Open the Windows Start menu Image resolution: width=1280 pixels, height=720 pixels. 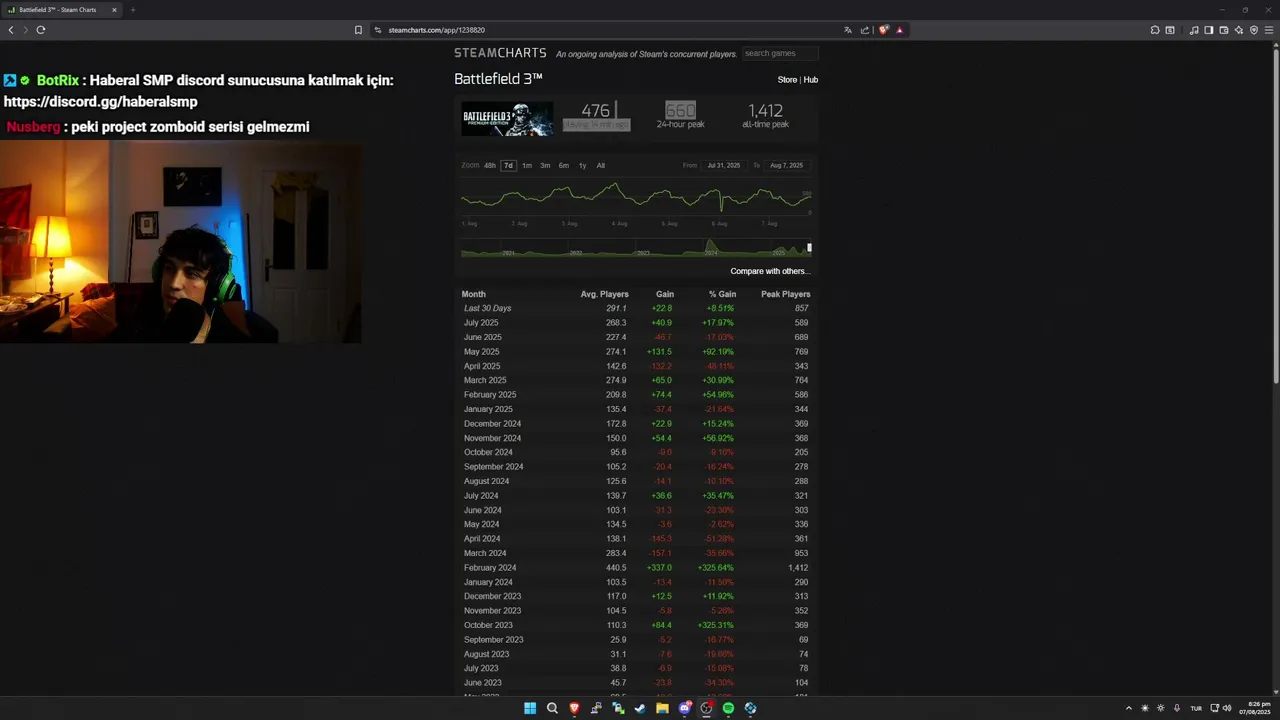530,708
